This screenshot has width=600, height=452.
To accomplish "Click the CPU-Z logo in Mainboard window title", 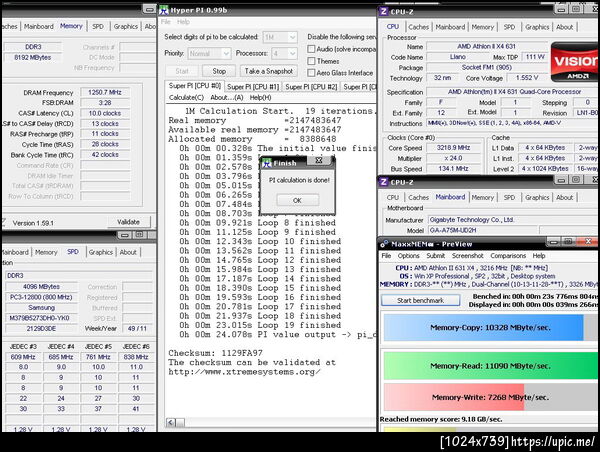I will click(383, 182).
